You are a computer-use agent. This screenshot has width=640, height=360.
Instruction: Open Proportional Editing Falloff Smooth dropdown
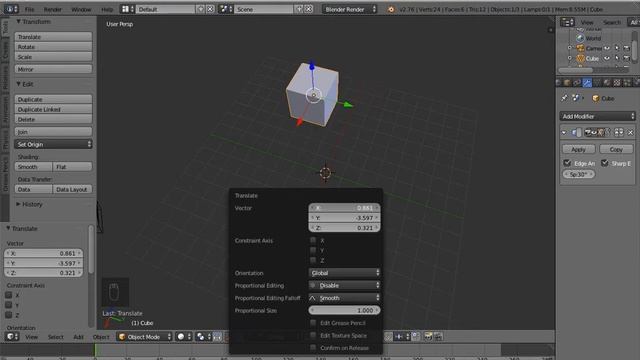[x=344, y=298]
